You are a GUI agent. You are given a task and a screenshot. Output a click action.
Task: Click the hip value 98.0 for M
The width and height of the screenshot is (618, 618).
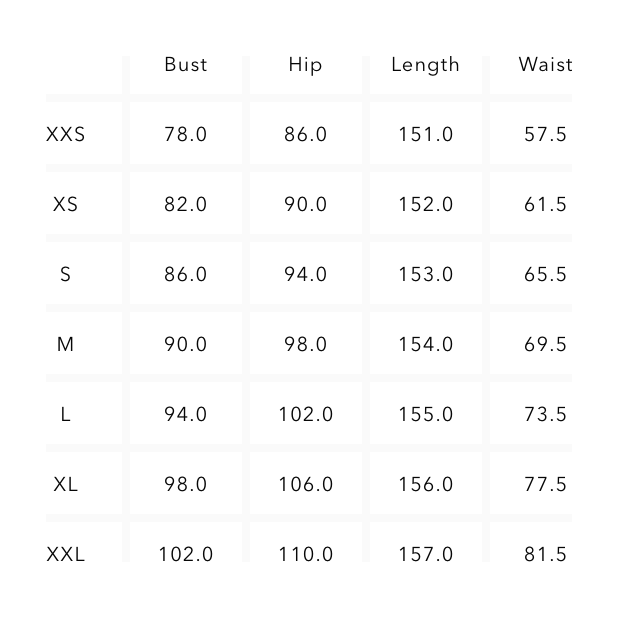coord(305,344)
